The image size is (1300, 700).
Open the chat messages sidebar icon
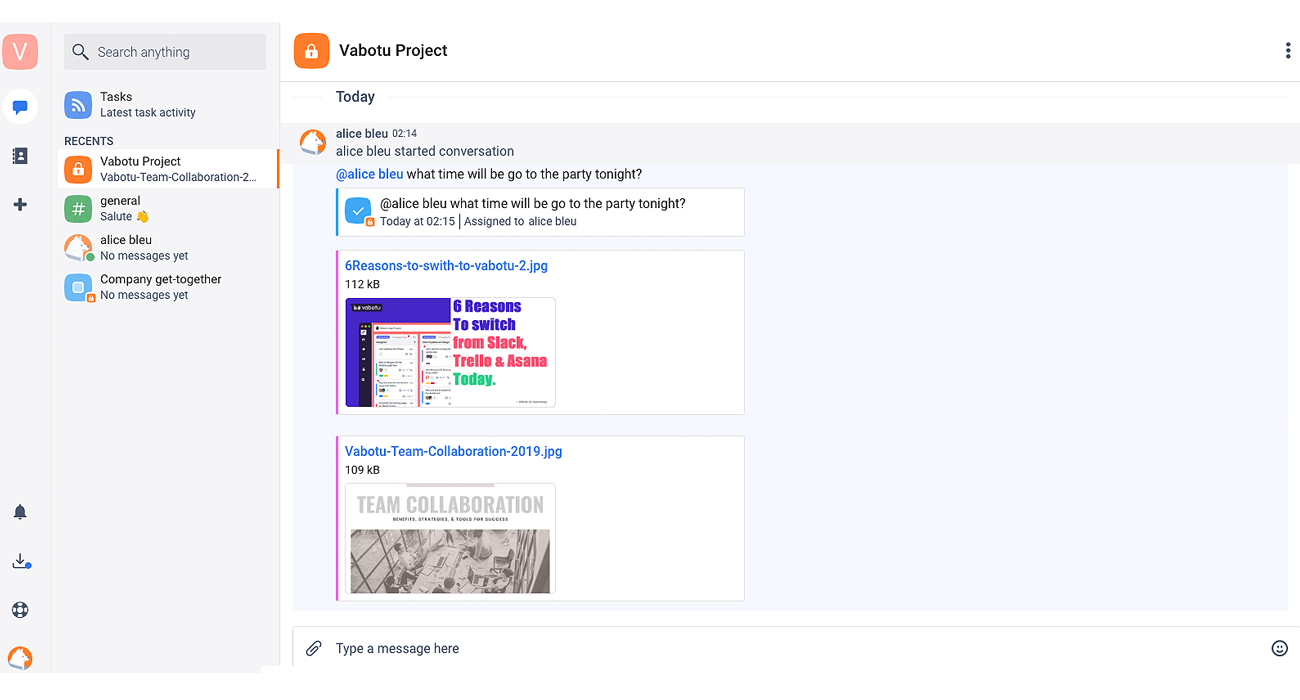[x=20, y=107]
